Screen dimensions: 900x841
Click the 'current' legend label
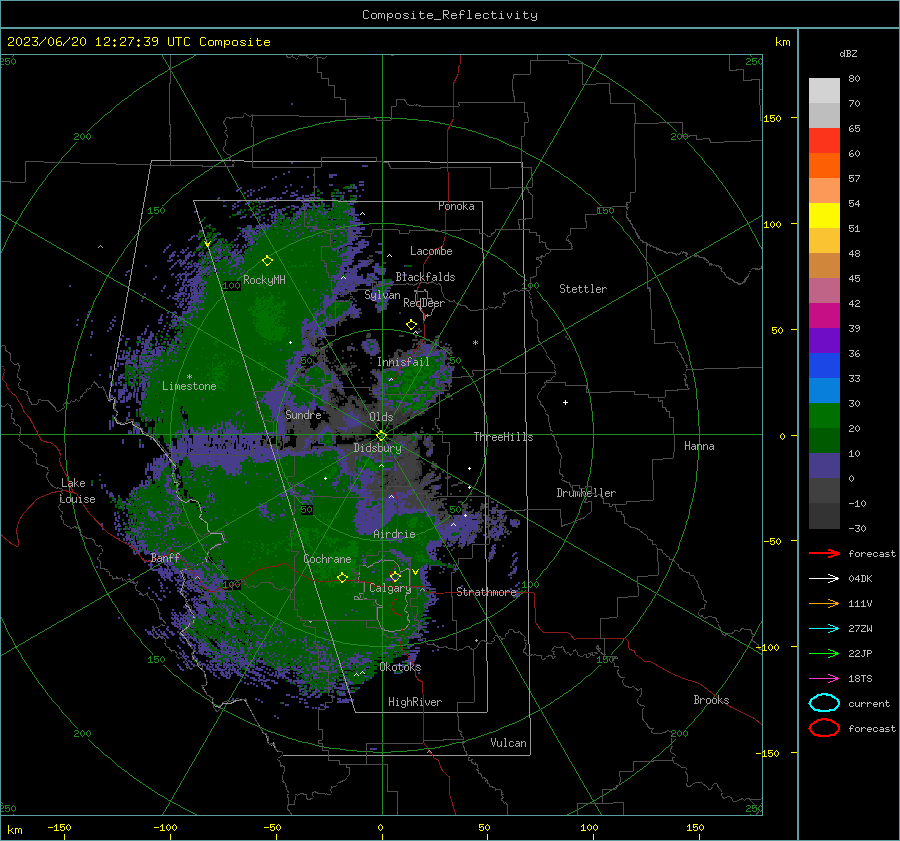[869, 704]
